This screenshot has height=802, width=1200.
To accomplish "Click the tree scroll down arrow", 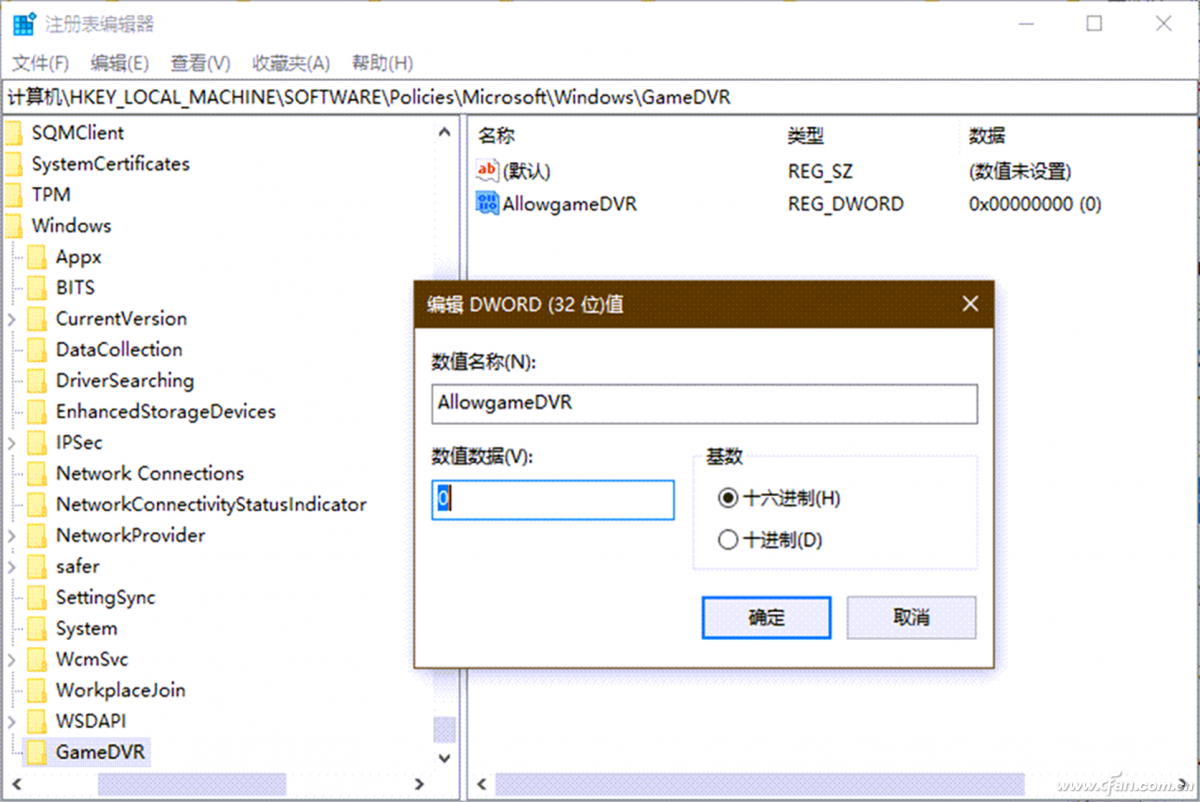I will (x=445, y=760).
